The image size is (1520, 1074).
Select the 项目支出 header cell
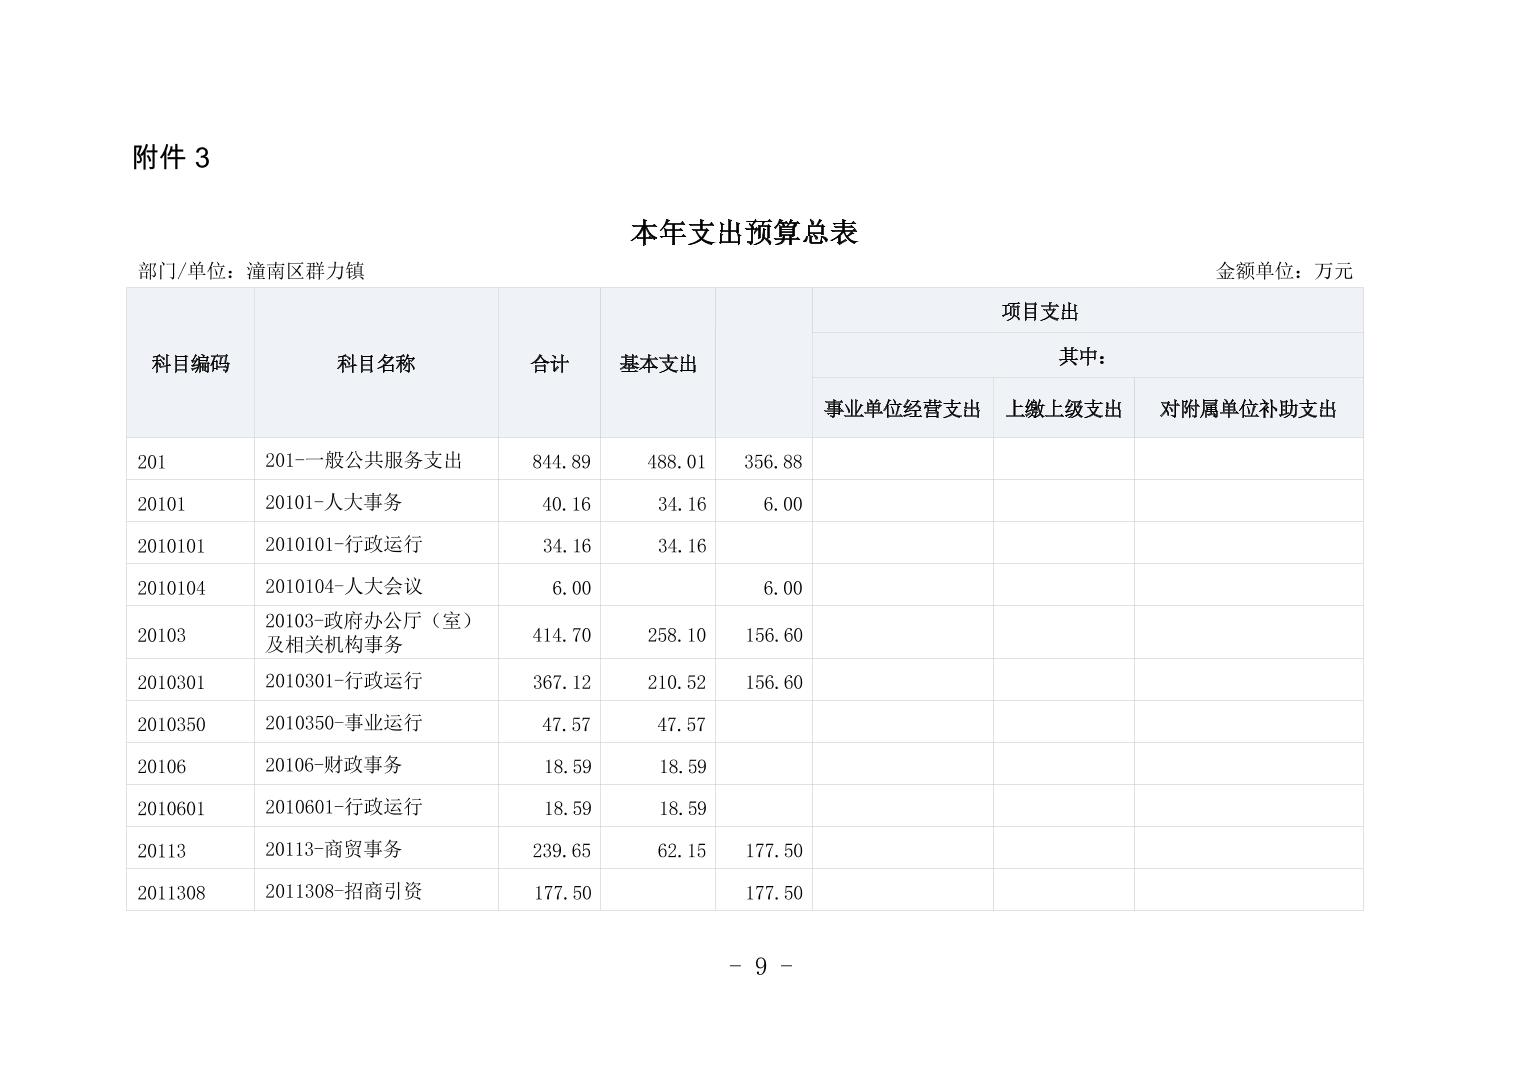[x=1040, y=312]
